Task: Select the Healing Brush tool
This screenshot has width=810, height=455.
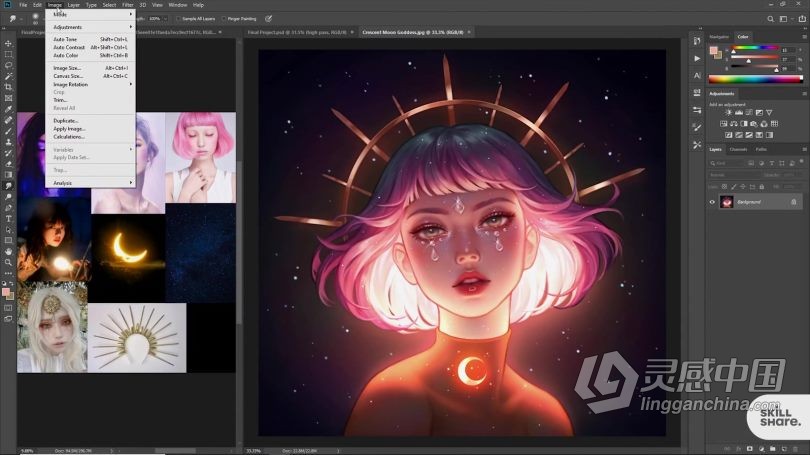Action: coord(8,120)
